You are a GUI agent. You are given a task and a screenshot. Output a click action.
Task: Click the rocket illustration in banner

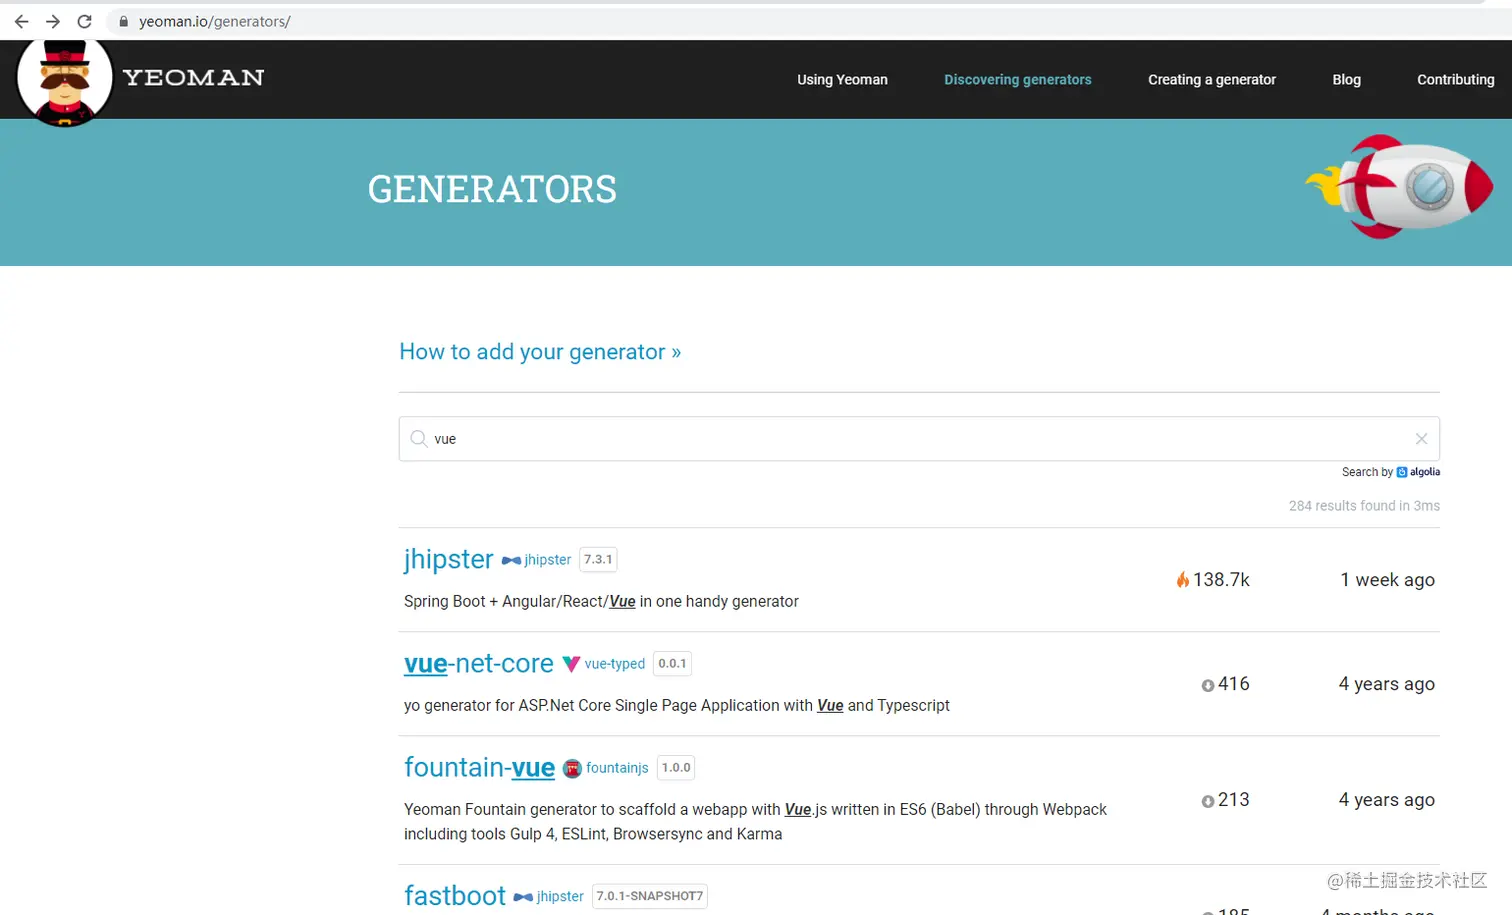[x=1400, y=187]
